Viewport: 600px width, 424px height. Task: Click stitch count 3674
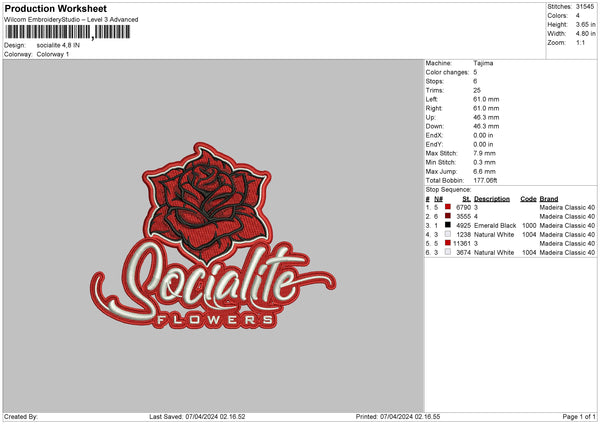(x=463, y=253)
